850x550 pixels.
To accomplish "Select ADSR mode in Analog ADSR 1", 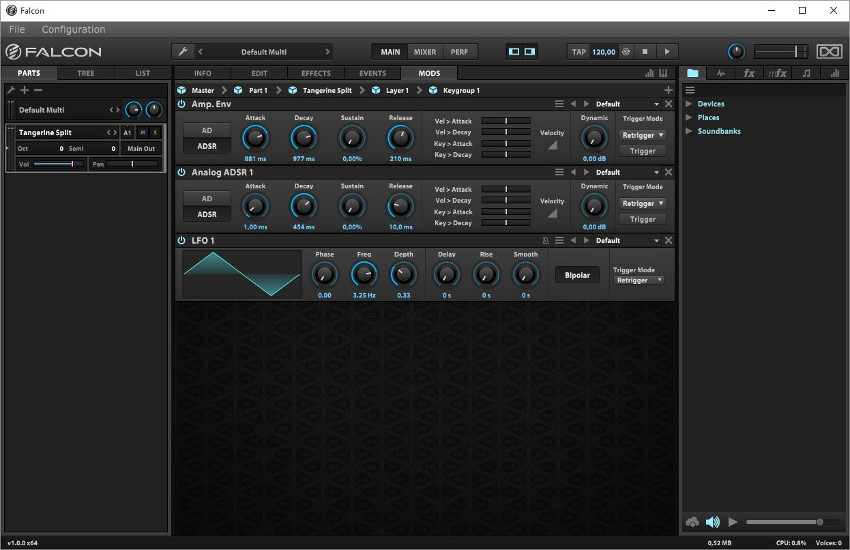I will tap(207, 215).
